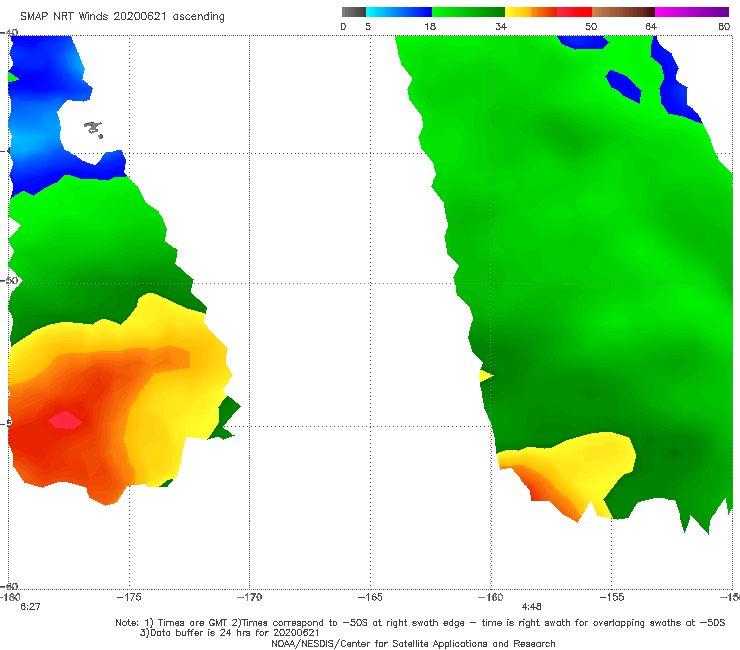
Task: Click the gray island outline in the left swath gap
Action: point(93,129)
